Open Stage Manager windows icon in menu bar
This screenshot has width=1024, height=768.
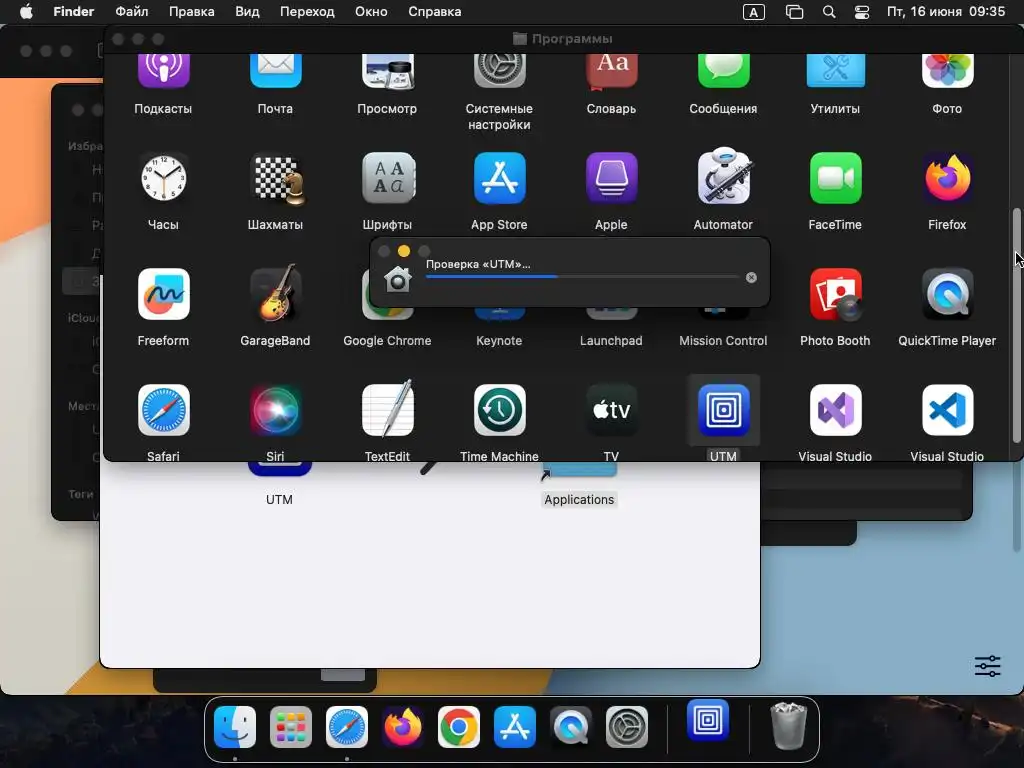(x=794, y=12)
